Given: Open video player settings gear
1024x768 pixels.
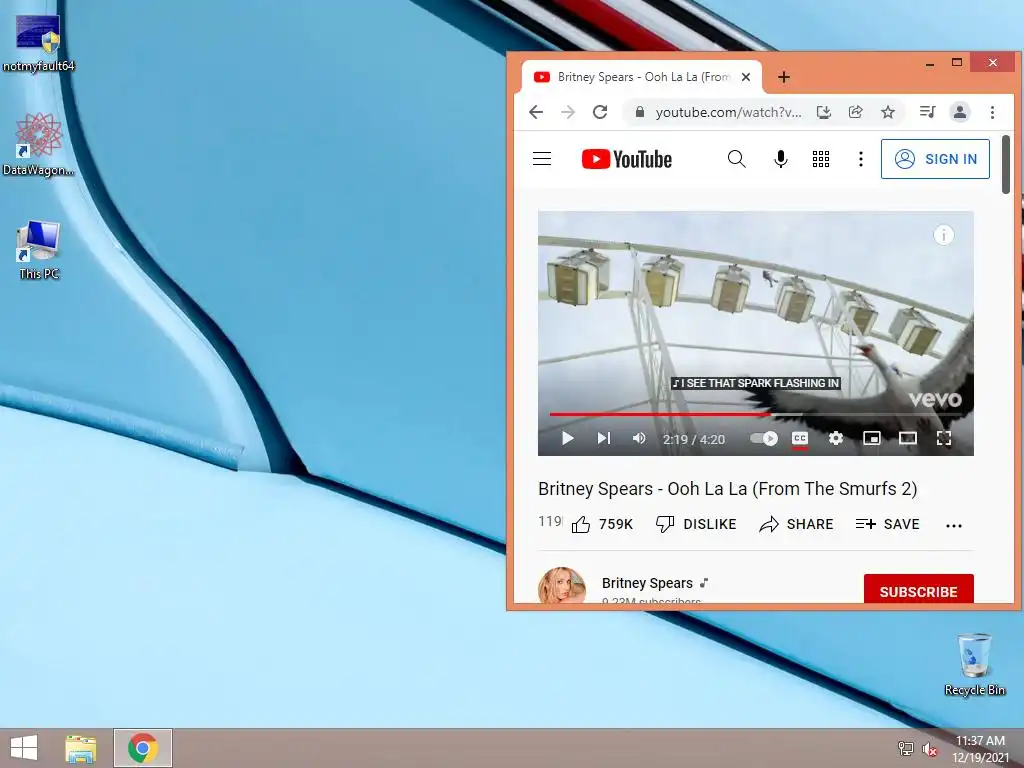Looking at the screenshot, I should pyautogui.click(x=836, y=438).
